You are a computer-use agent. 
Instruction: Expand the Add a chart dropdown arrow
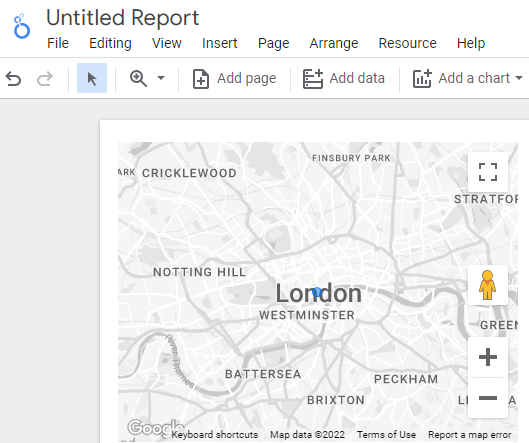coord(519,78)
